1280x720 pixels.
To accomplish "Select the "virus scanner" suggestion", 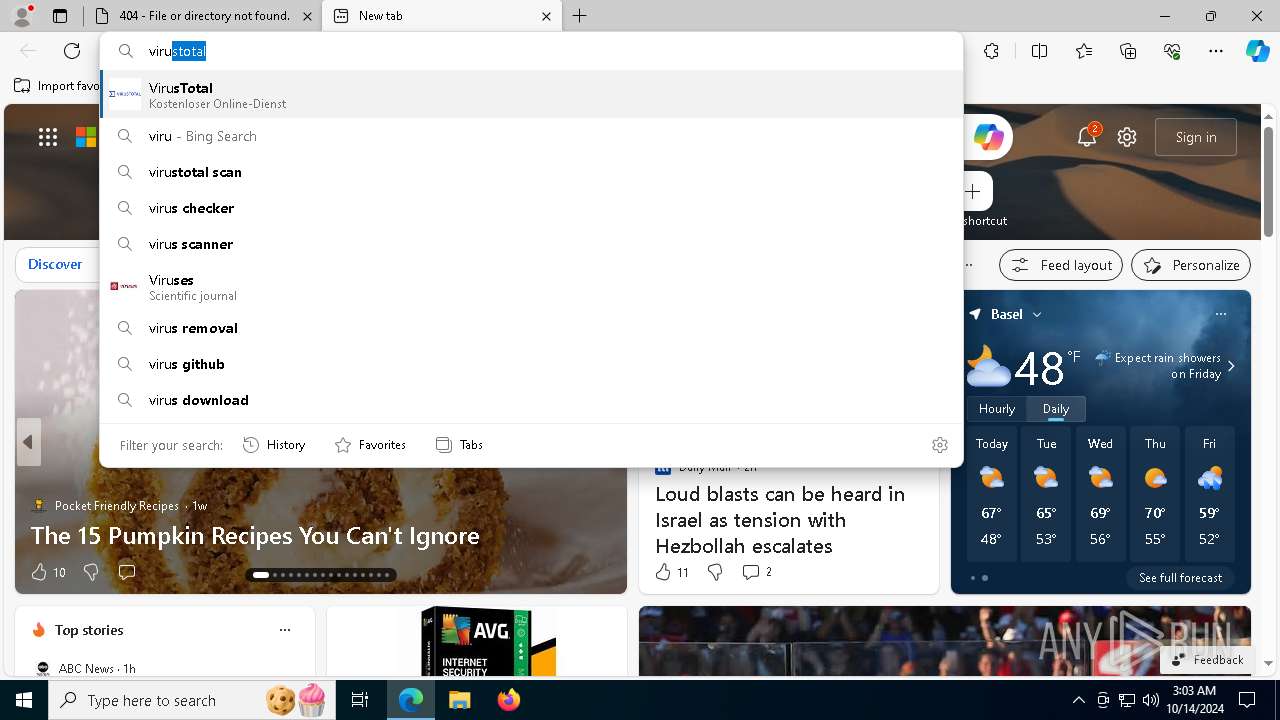I will (x=532, y=244).
